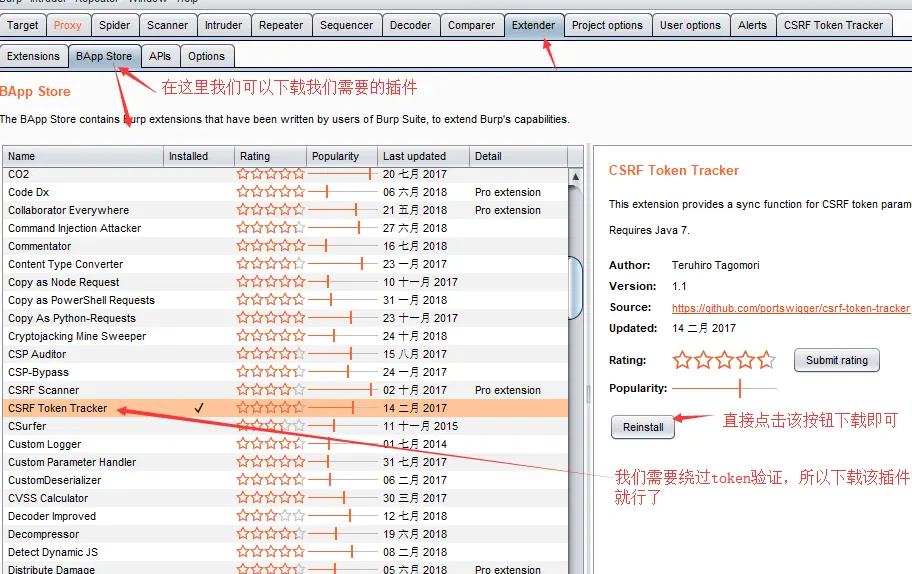Viewport: 912px width, 574px height.
Task: Select the CSP-Bypass extension
Action: (285, 372)
